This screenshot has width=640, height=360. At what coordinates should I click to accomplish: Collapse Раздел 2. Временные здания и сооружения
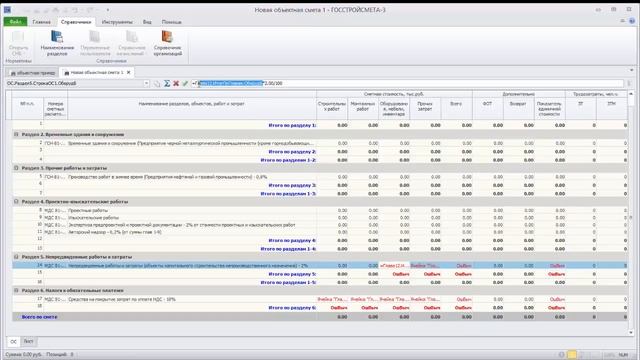(16, 134)
